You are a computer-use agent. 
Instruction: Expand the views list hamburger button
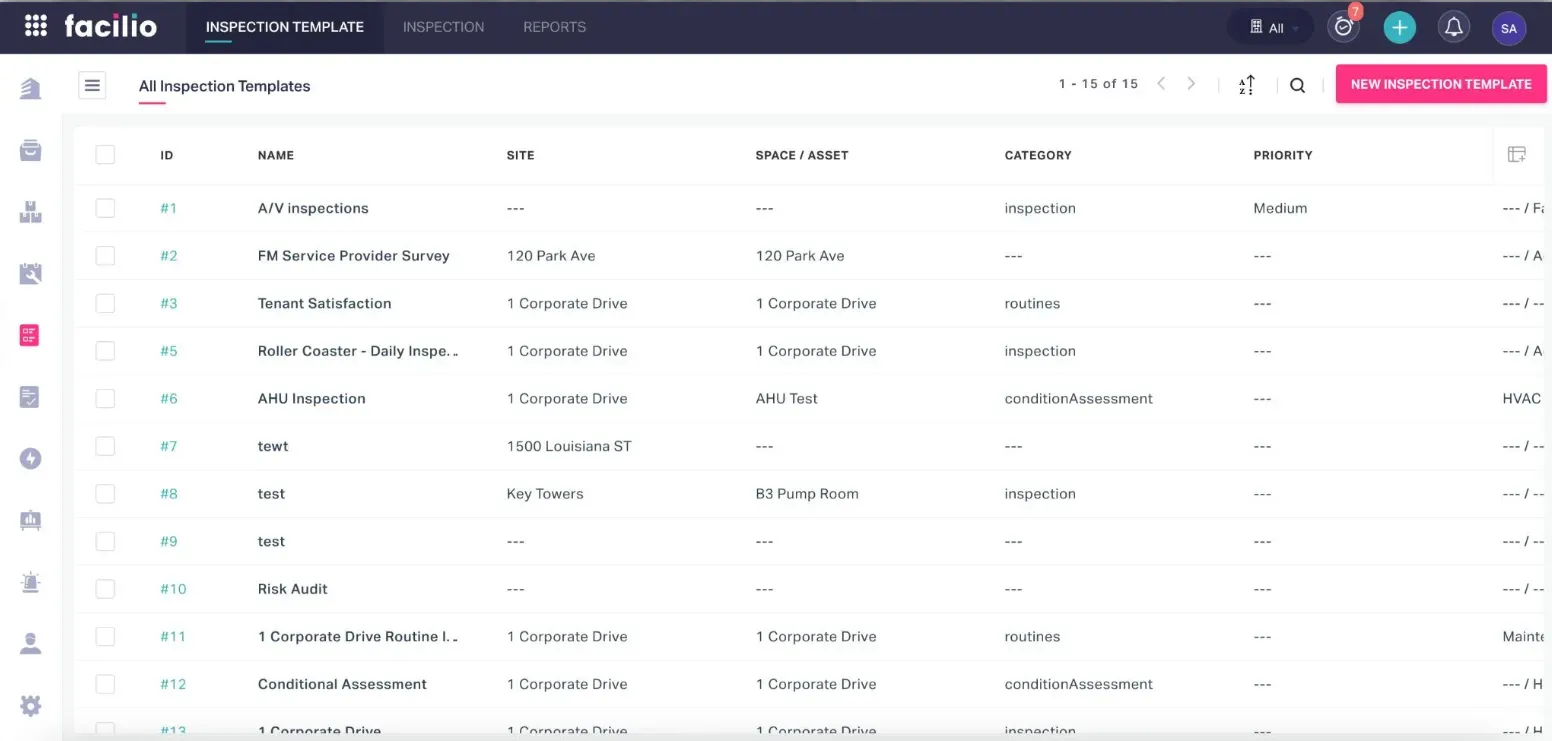tap(93, 86)
